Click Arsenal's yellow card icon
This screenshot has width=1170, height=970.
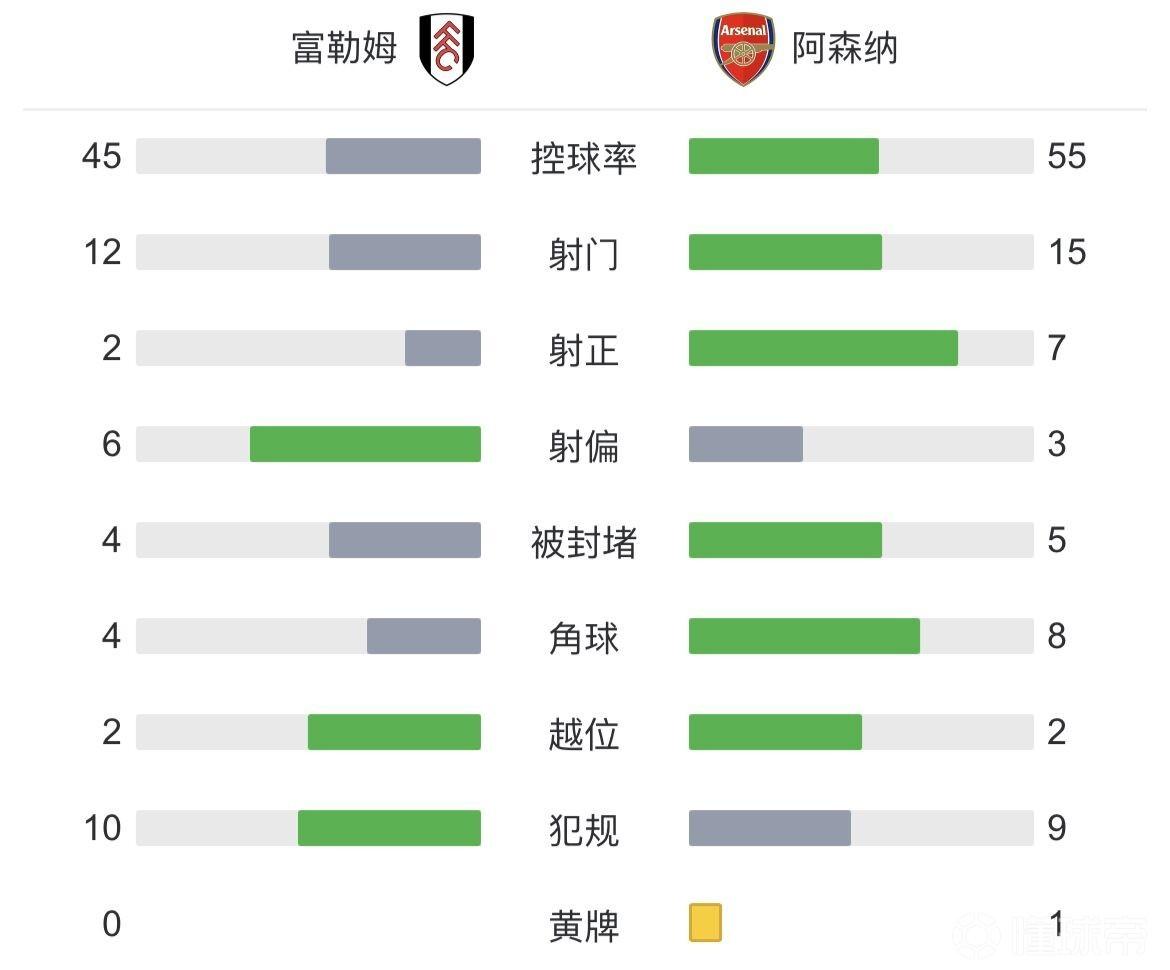[705, 923]
